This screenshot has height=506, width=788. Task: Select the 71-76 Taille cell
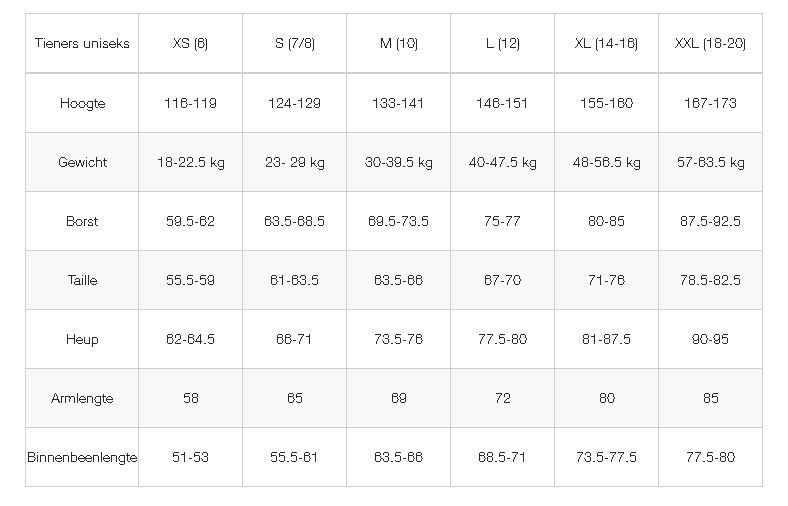[607, 280]
